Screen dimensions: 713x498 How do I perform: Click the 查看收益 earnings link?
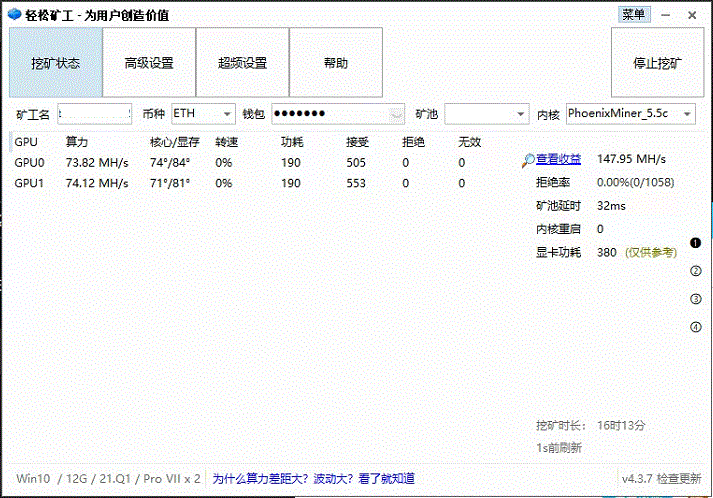[559, 159]
